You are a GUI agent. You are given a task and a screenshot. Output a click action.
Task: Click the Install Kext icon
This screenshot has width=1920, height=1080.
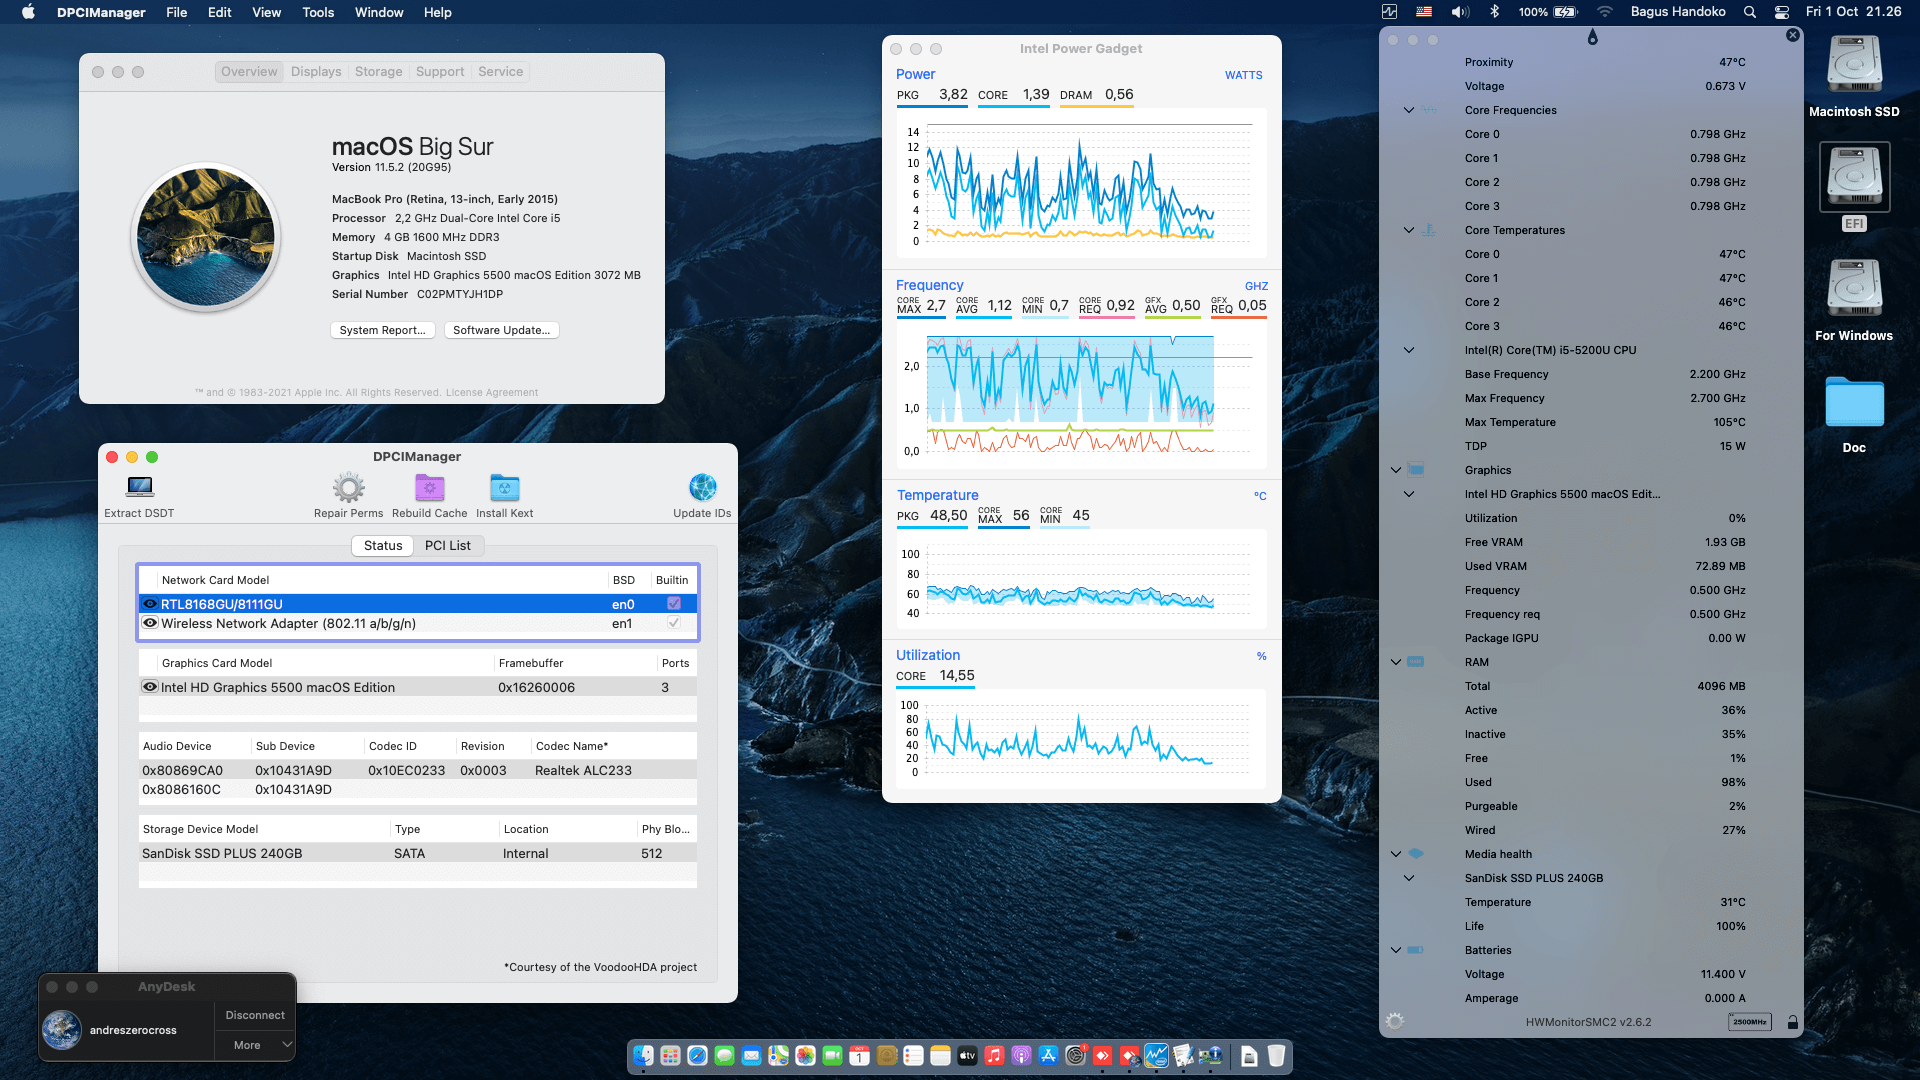[x=504, y=487]
